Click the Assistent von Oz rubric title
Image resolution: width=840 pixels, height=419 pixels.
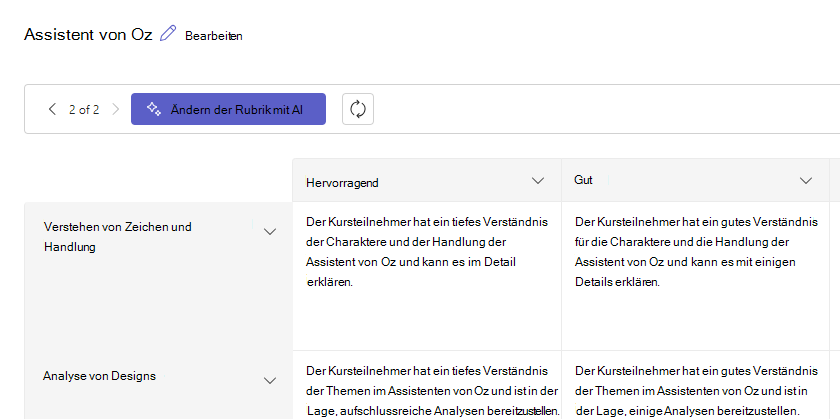point(88,34)
